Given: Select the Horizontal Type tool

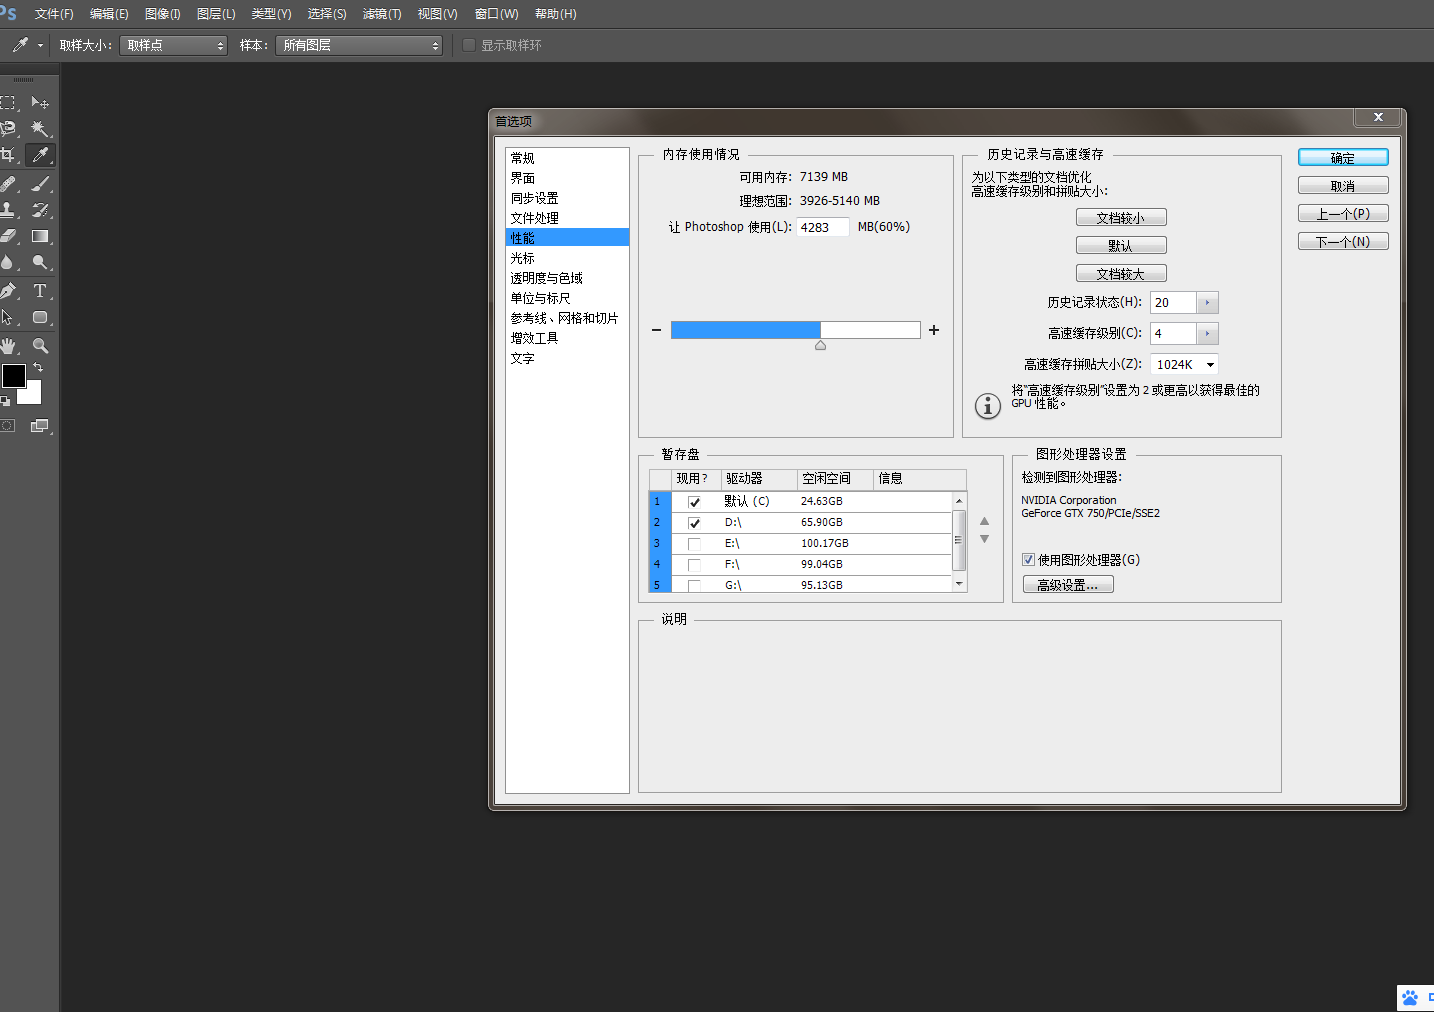Looking at the screenshot, I should 40,291.
